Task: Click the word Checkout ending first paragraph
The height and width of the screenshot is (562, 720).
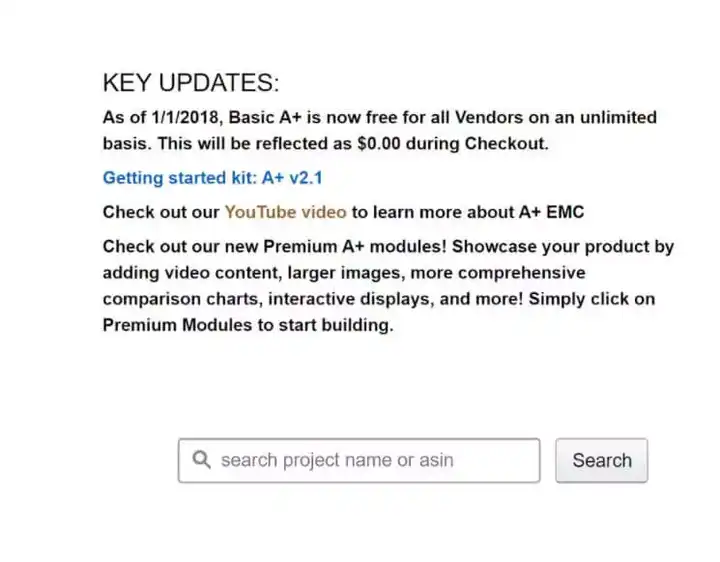Action: click(x=506, y=144)
